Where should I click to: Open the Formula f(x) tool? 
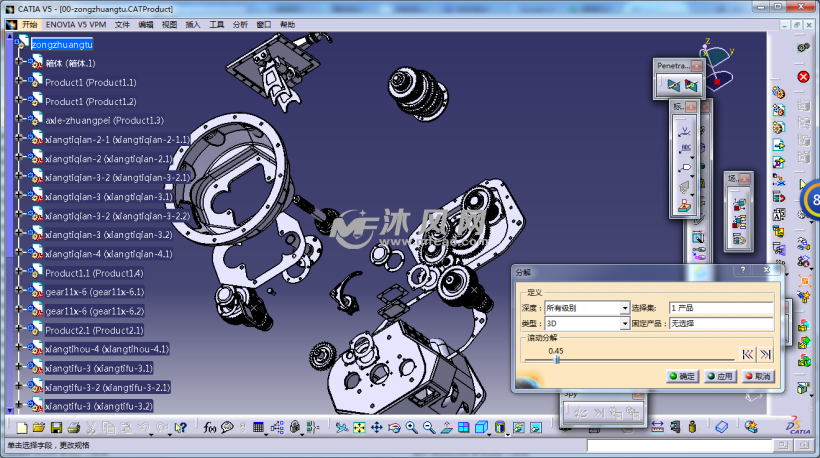coord(210,428)
